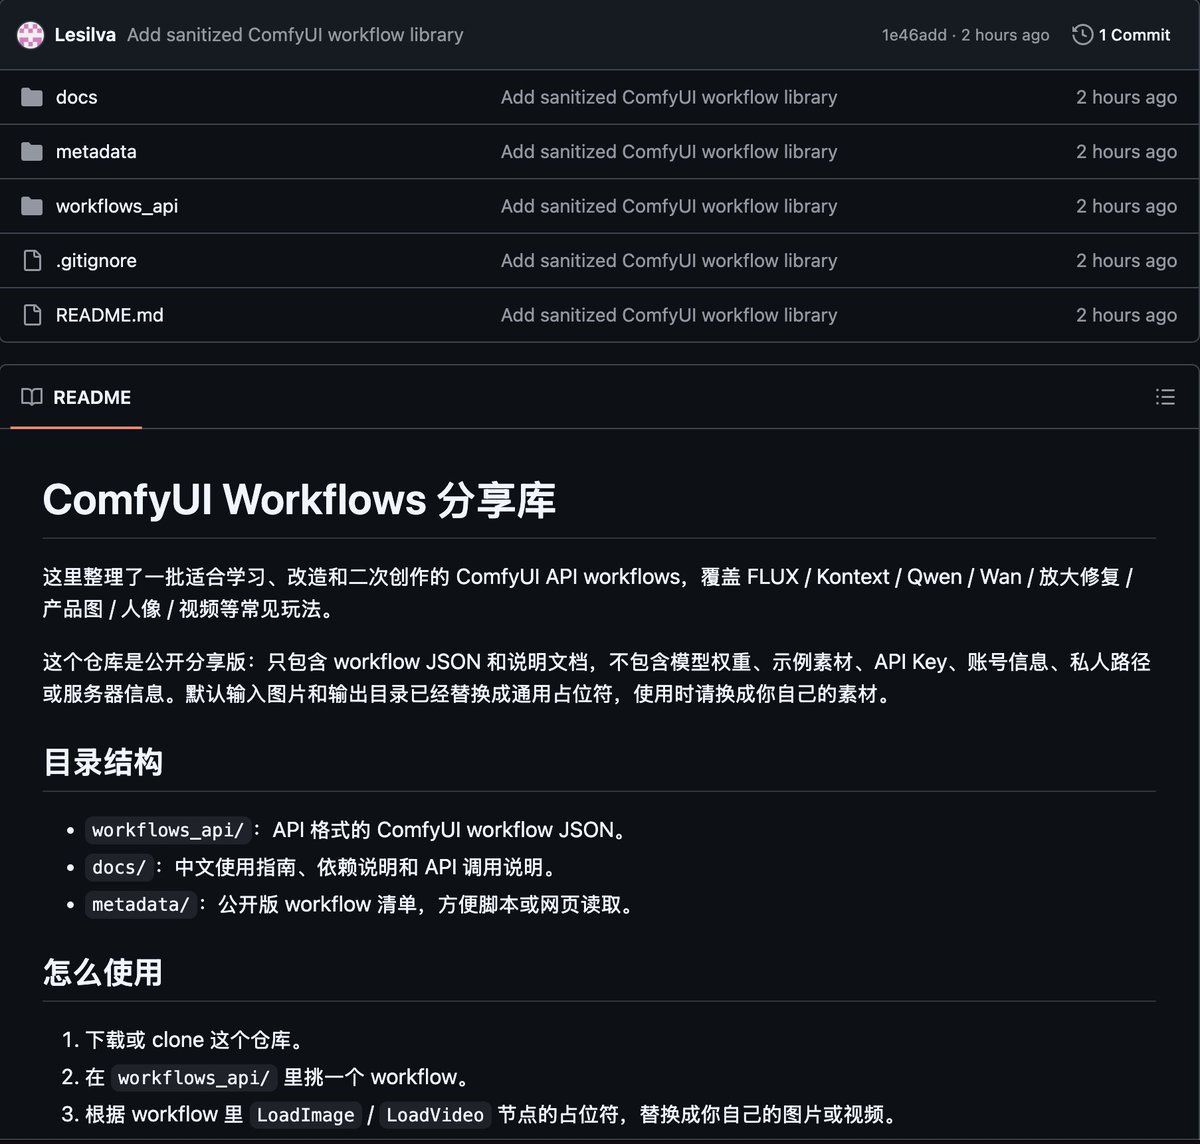Click the docs folder icon
The image size is (1200, 1144).
click(x=32, y=97)
